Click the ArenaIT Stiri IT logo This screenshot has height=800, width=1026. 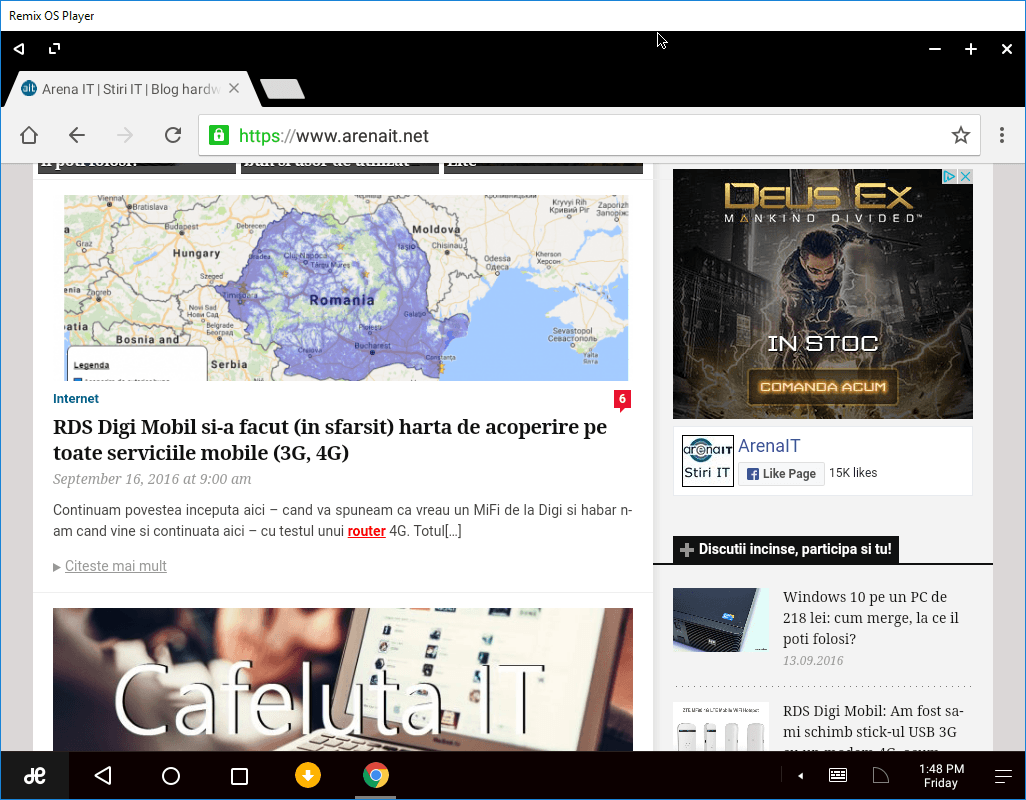pyautogui.click(x=707, y=461)
